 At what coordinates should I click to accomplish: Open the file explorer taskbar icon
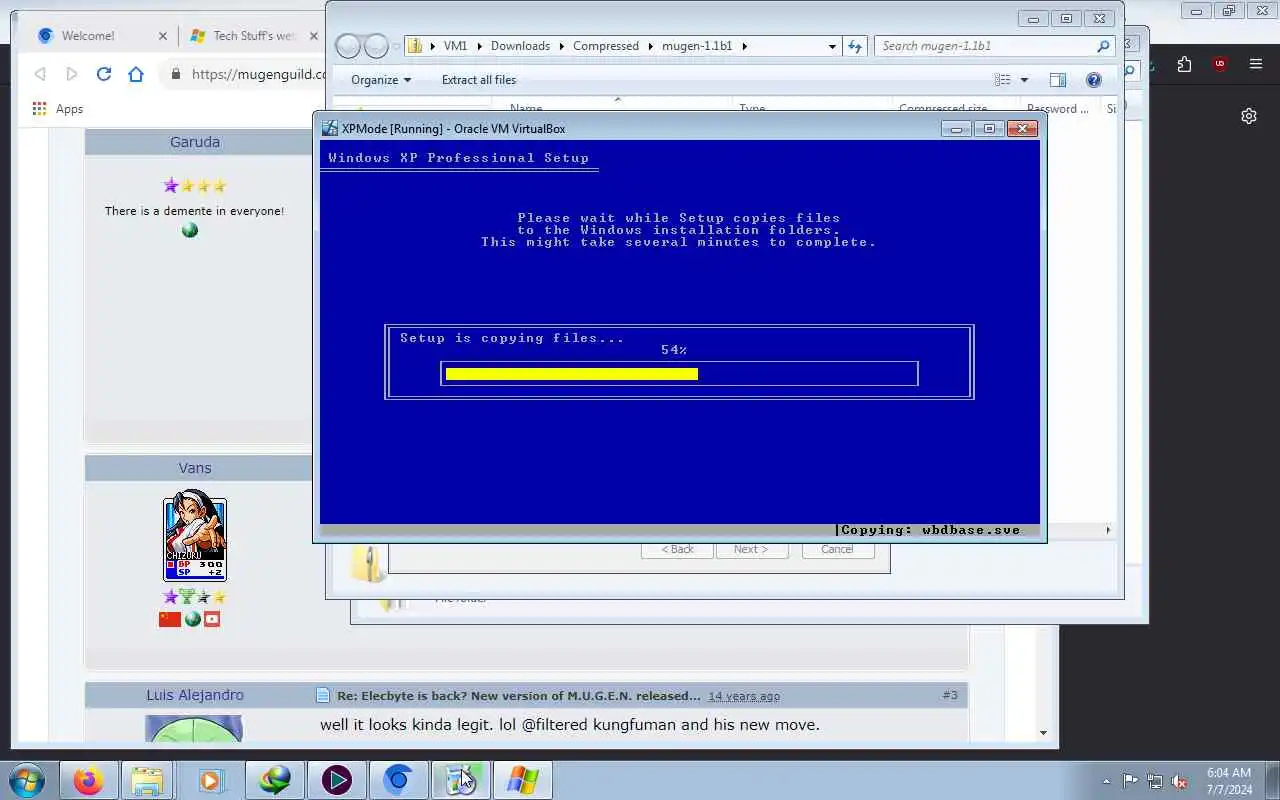coord(147,780)
